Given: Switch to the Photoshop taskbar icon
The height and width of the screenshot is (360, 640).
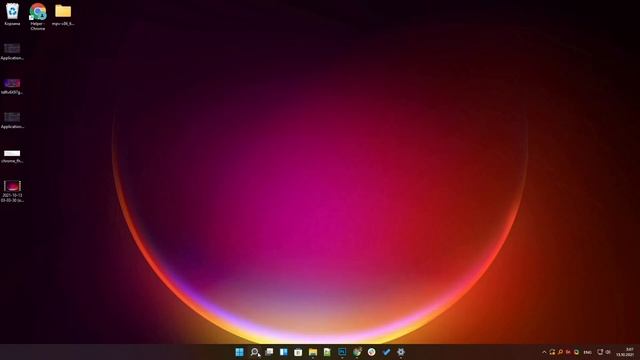Looking at the screenshot, I should (x=342, y=352).
